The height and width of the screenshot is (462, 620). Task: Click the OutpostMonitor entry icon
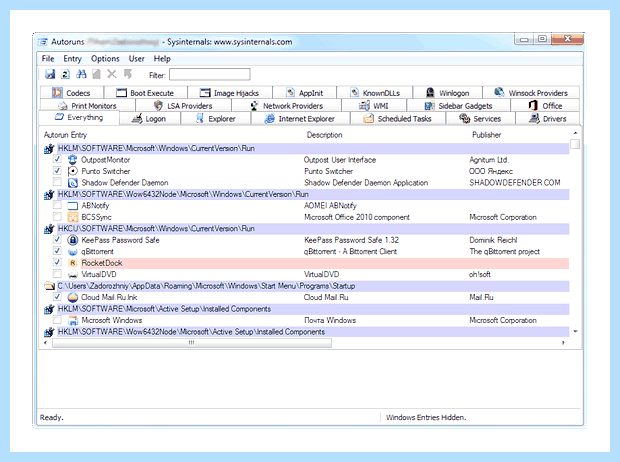(x=72, y=160)
